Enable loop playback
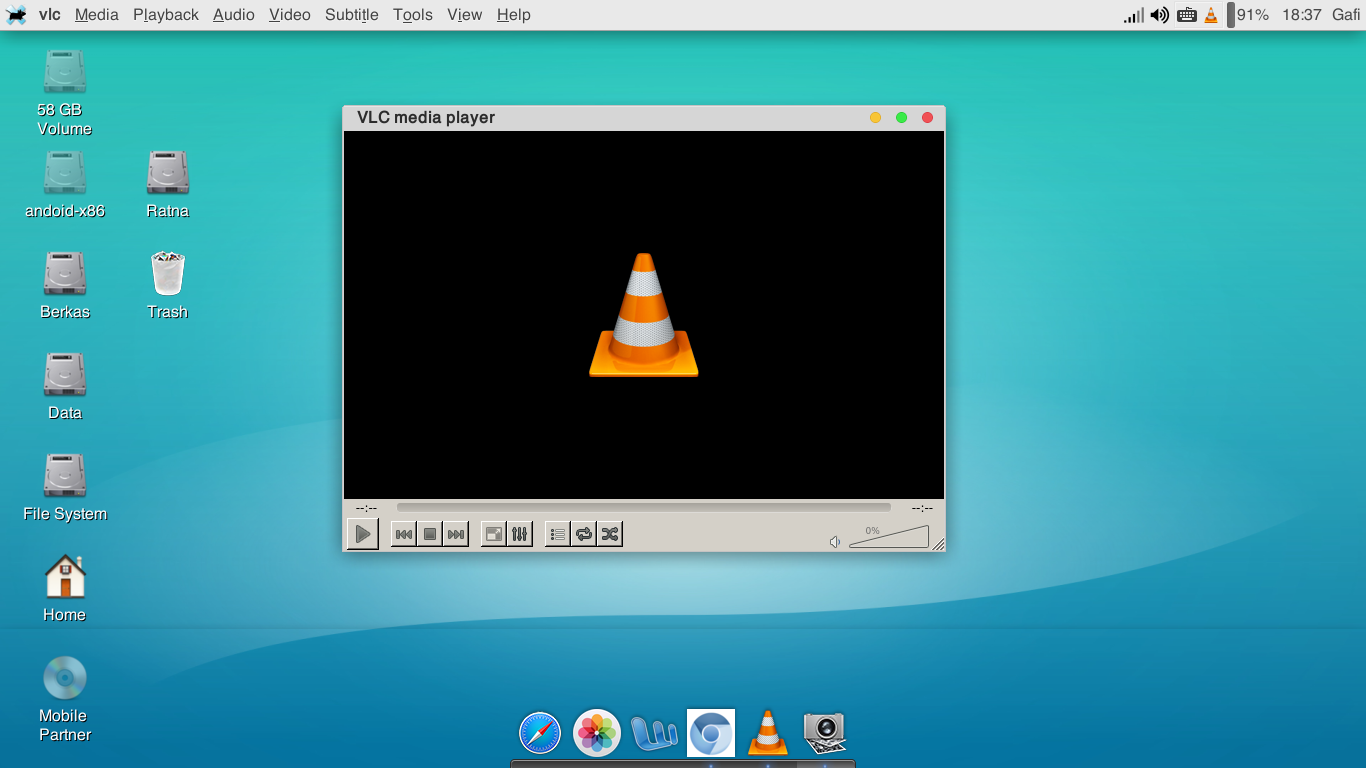1366x768 pixels. coord(583,533)
